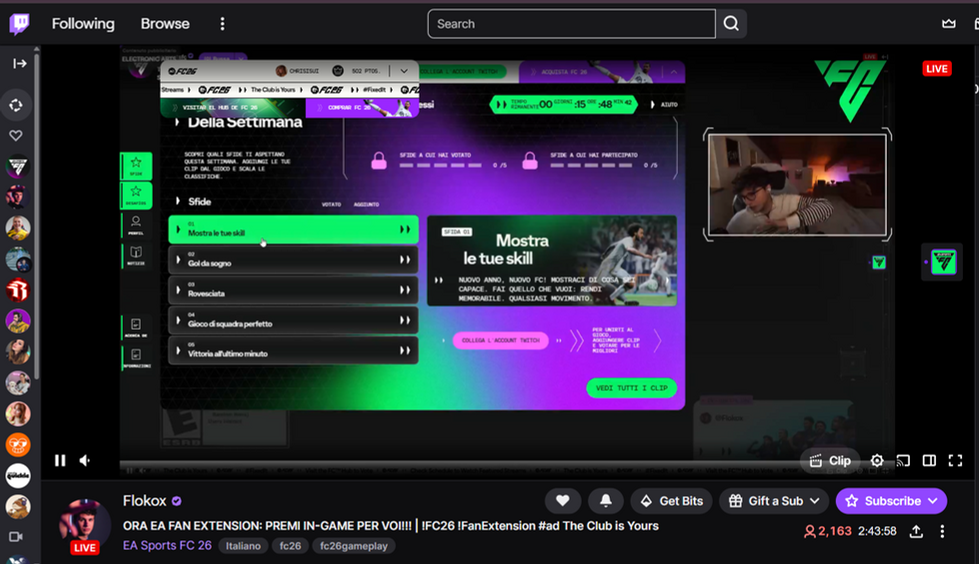Screen dimensions: 979x564
Task: Open the stories icon in sidebar
Action: coord(16,106)
